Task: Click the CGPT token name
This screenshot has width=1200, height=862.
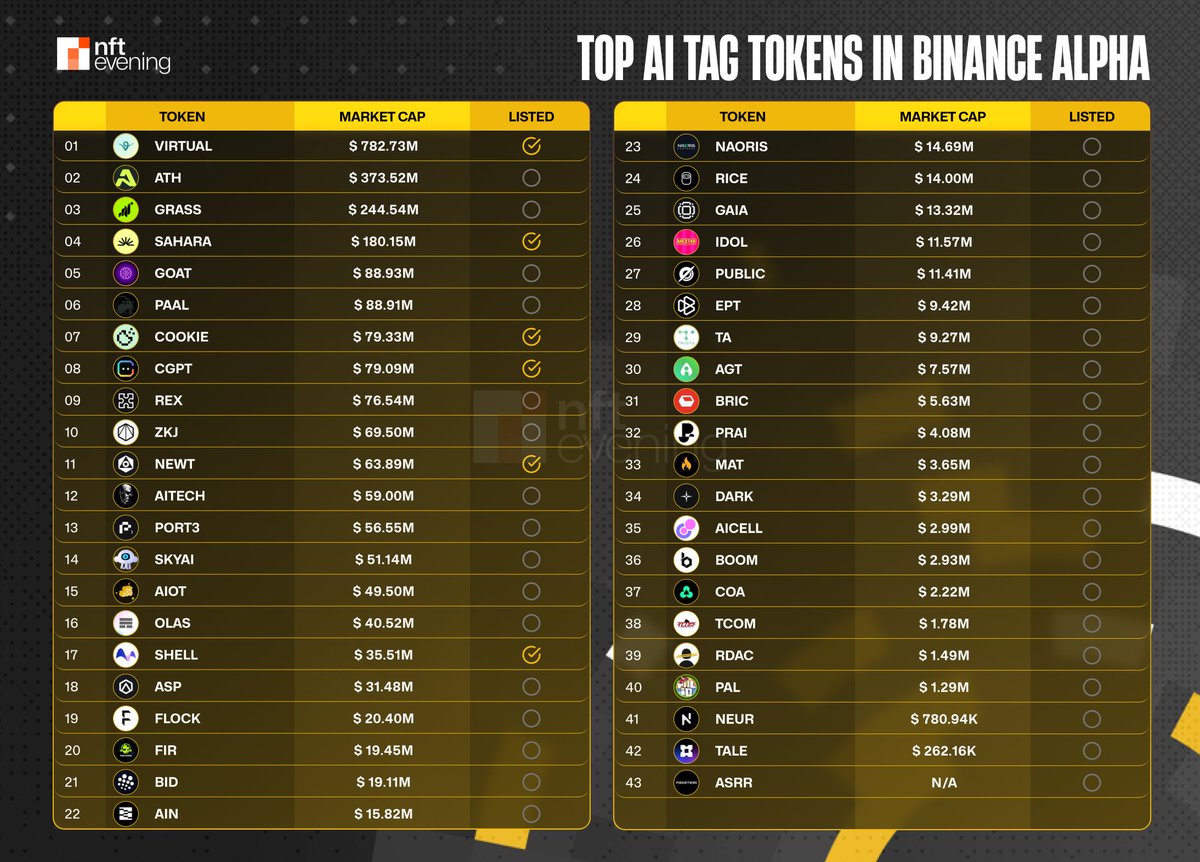Action: [173, 369]
